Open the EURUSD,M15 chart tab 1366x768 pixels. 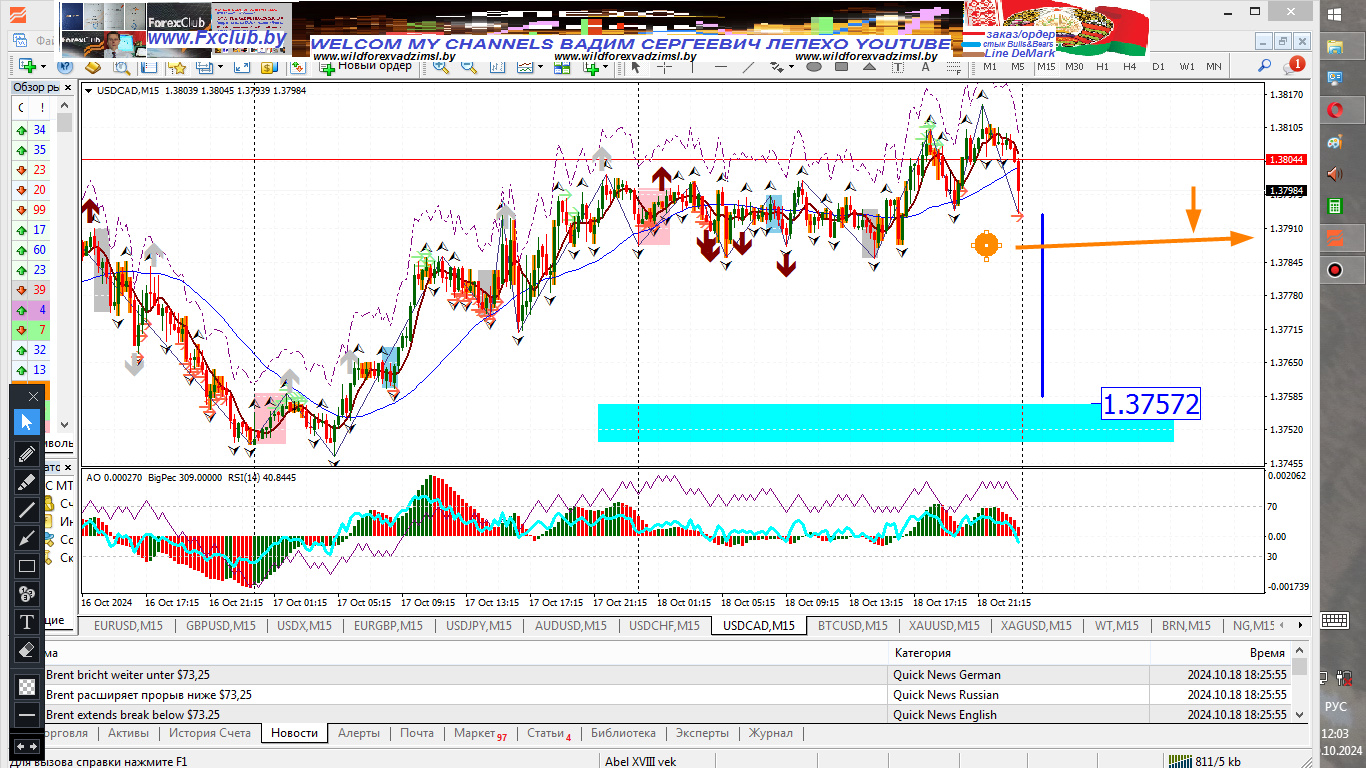tap(128, 626)
